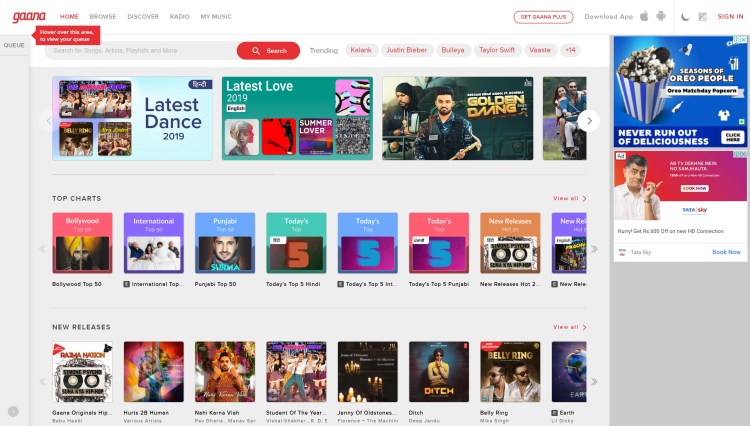Show next banner in featured carousel
The image size is (750, 426).
pyautogui.click(x=589, y=121)
